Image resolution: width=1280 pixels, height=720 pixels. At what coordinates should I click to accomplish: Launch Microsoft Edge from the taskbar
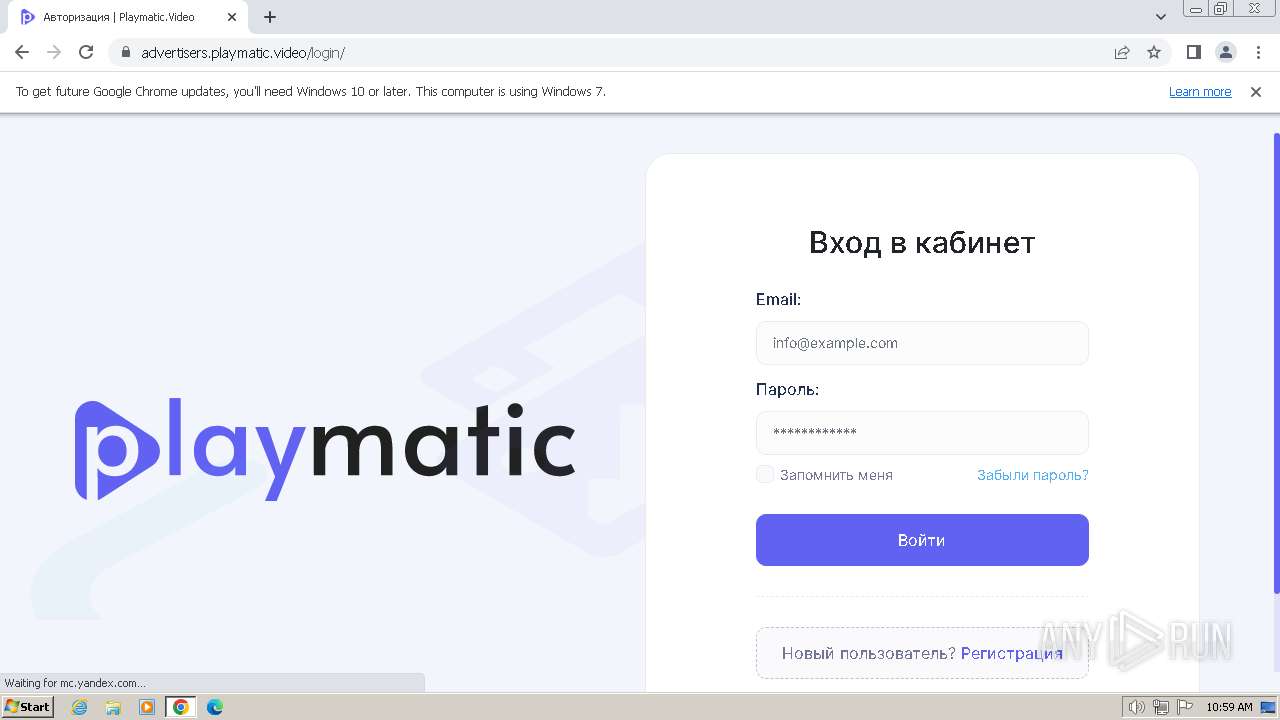215,707
